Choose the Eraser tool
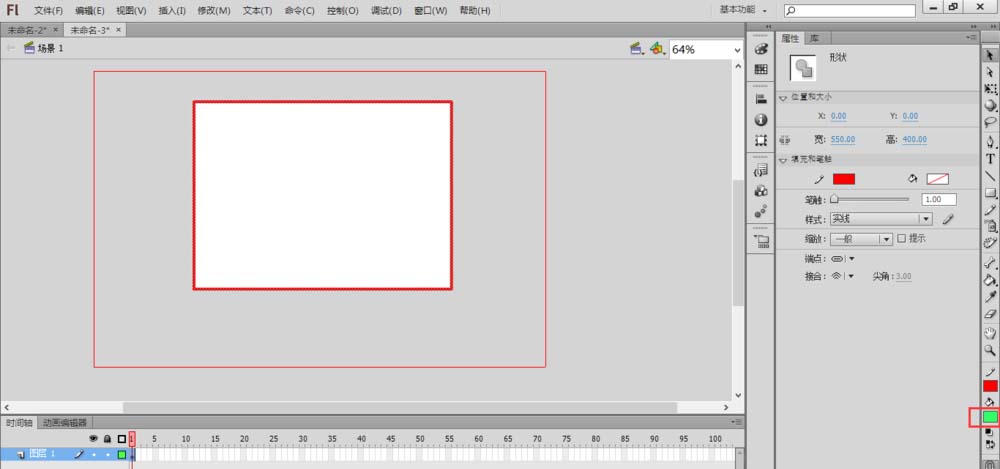 point(990,314)
